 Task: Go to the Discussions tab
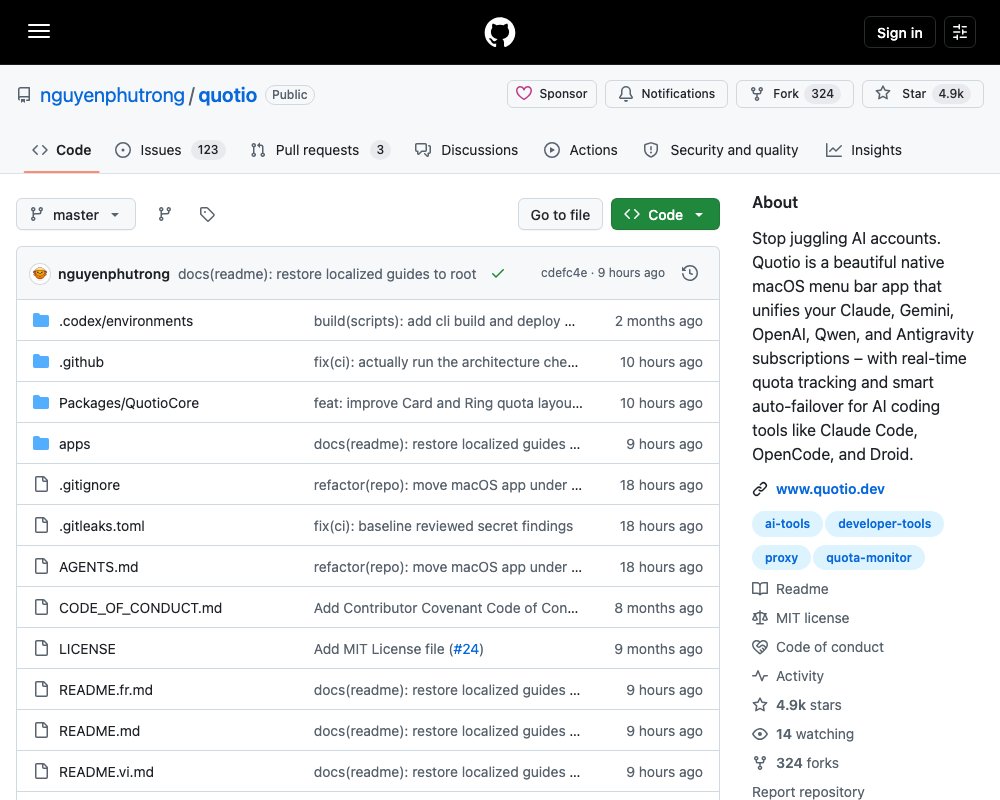point(466,150)
